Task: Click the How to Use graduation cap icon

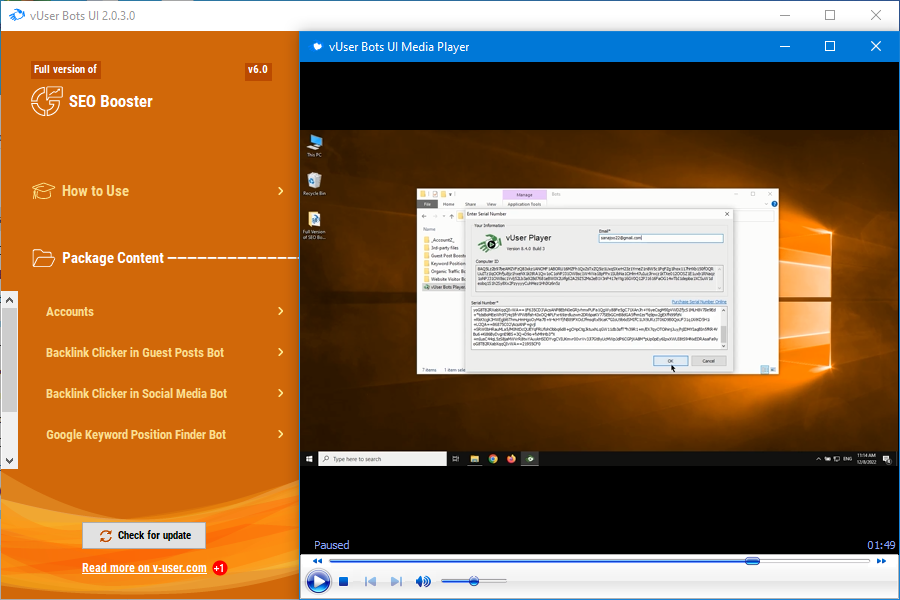Action: (43, 191)
